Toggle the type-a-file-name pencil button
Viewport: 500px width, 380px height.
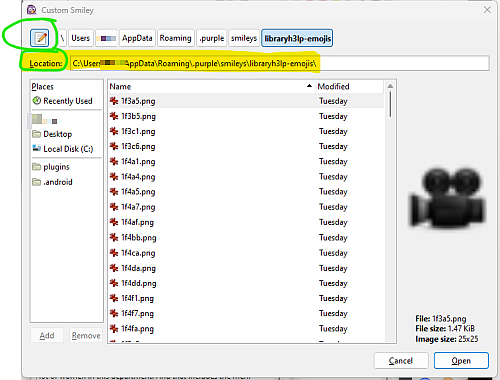click(x=40, y=38)
